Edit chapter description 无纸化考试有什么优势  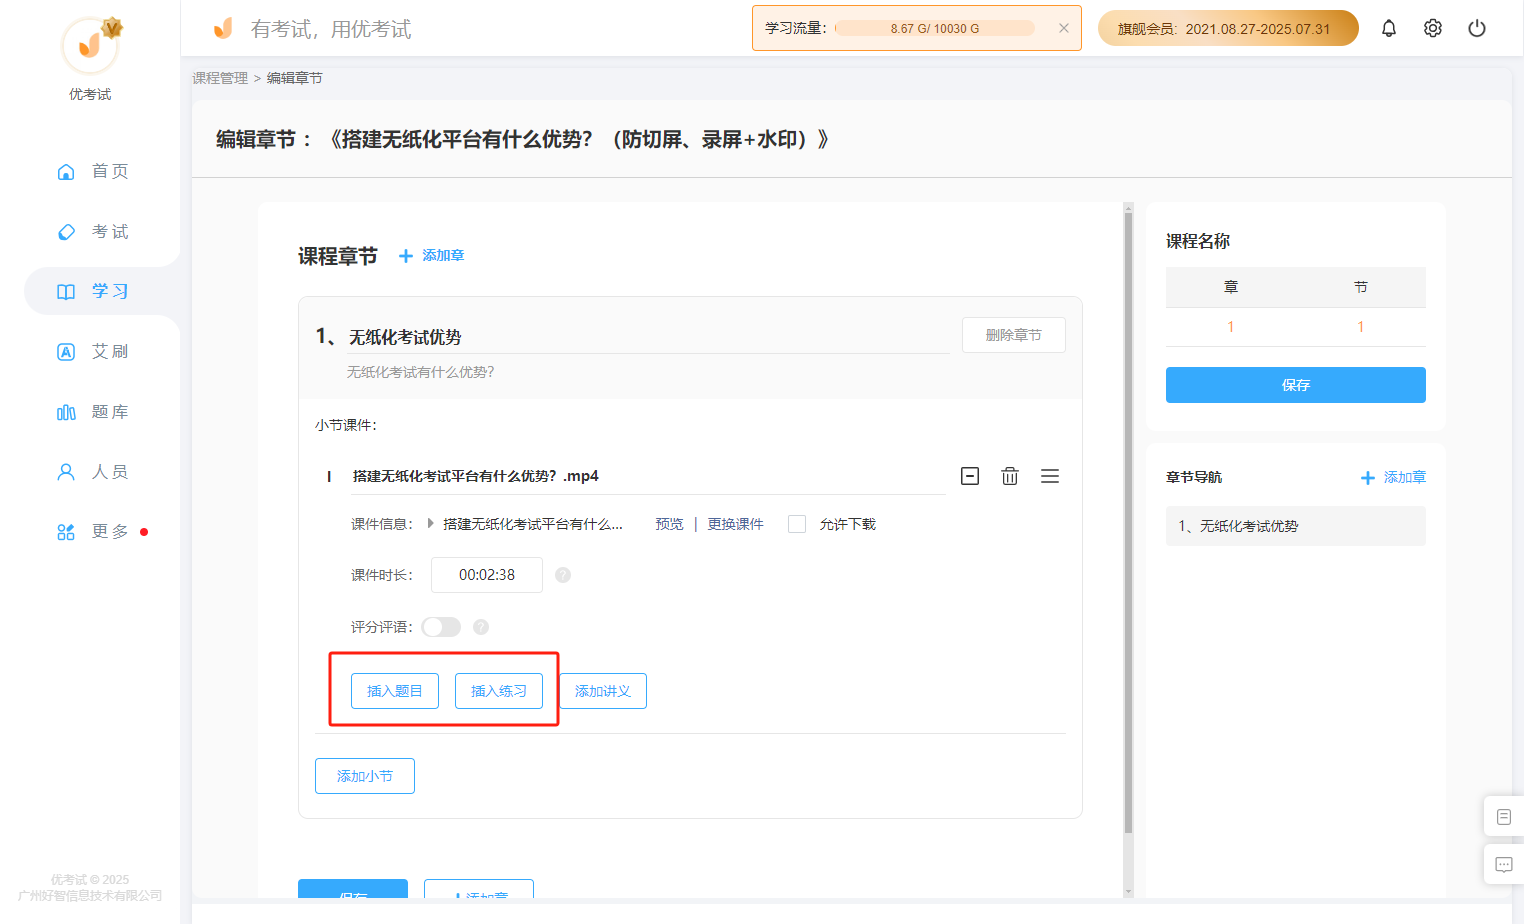[x=421, y=372]
